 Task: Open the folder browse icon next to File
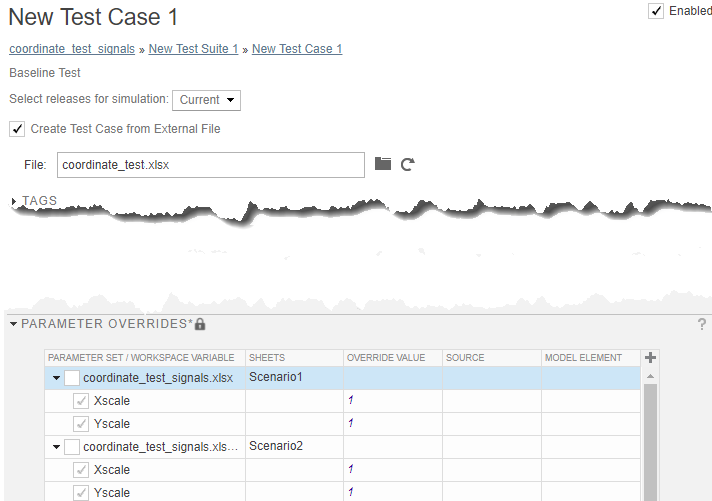click(383, 164)
